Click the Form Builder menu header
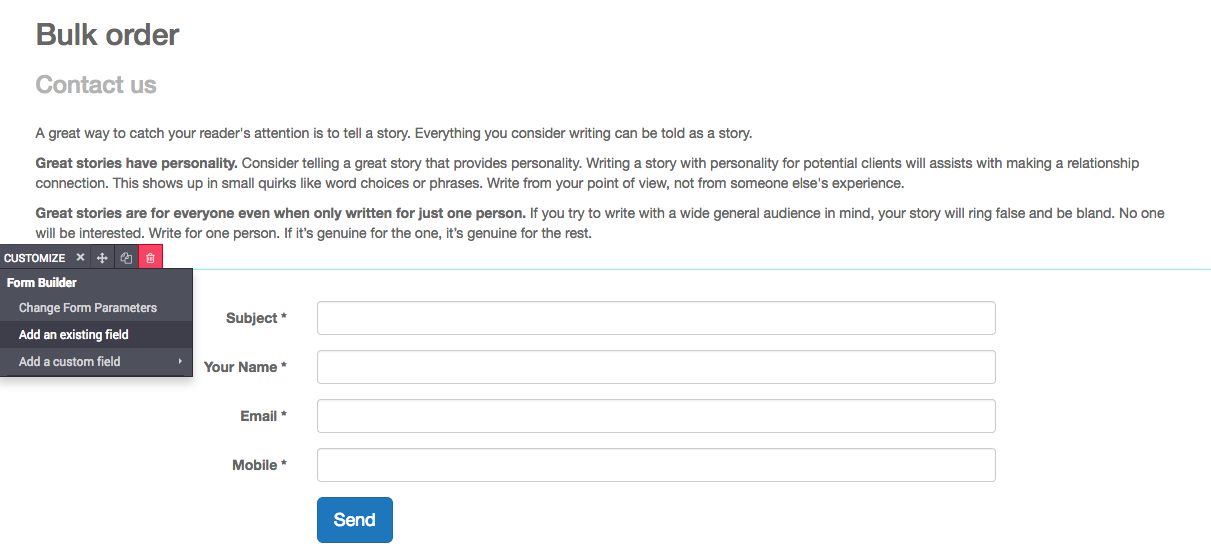 pyautogui.click(x=42, y=283)
